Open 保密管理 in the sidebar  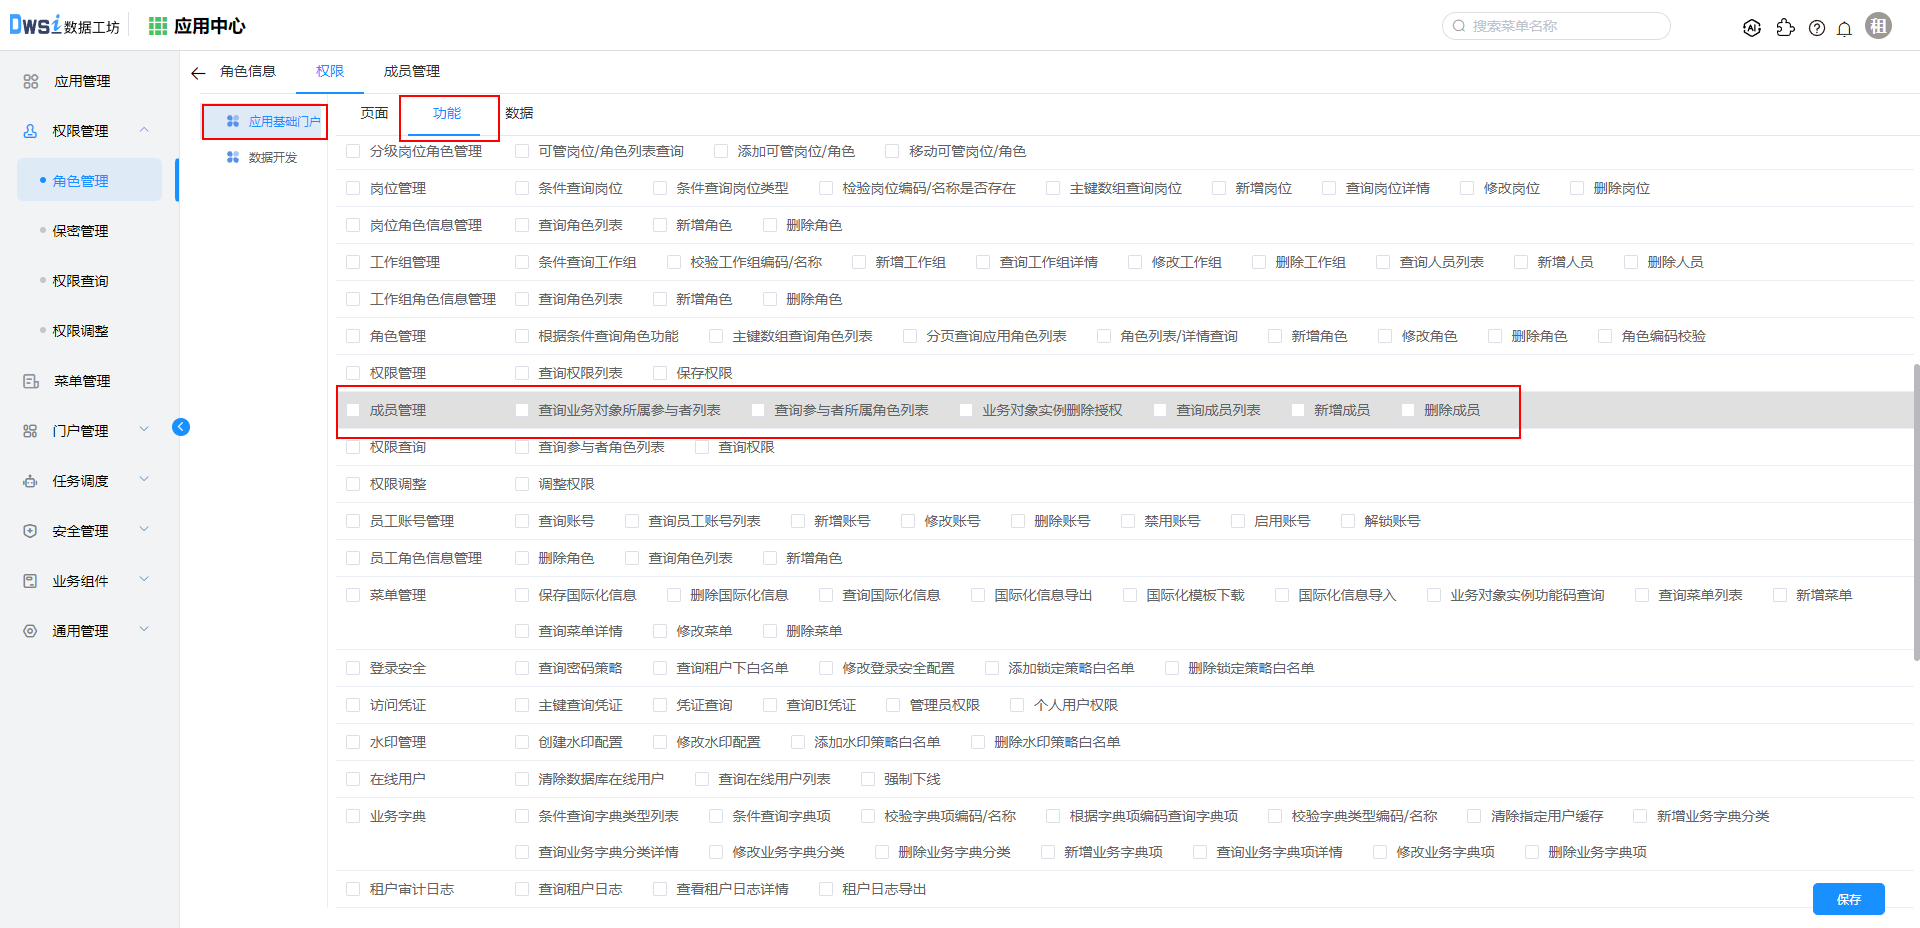tap(81, 231)
